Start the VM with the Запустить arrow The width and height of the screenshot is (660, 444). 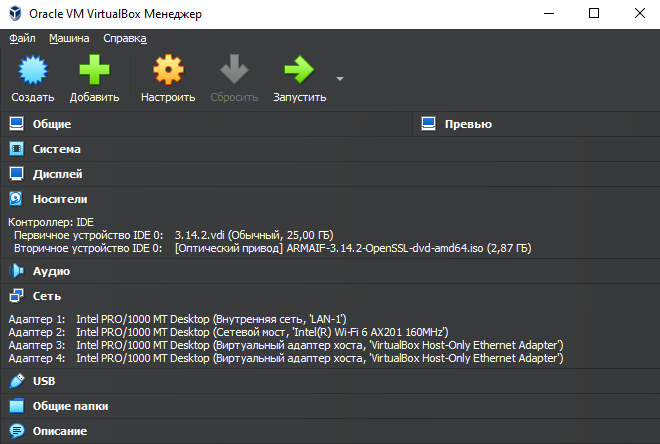[x=299, y=69]
